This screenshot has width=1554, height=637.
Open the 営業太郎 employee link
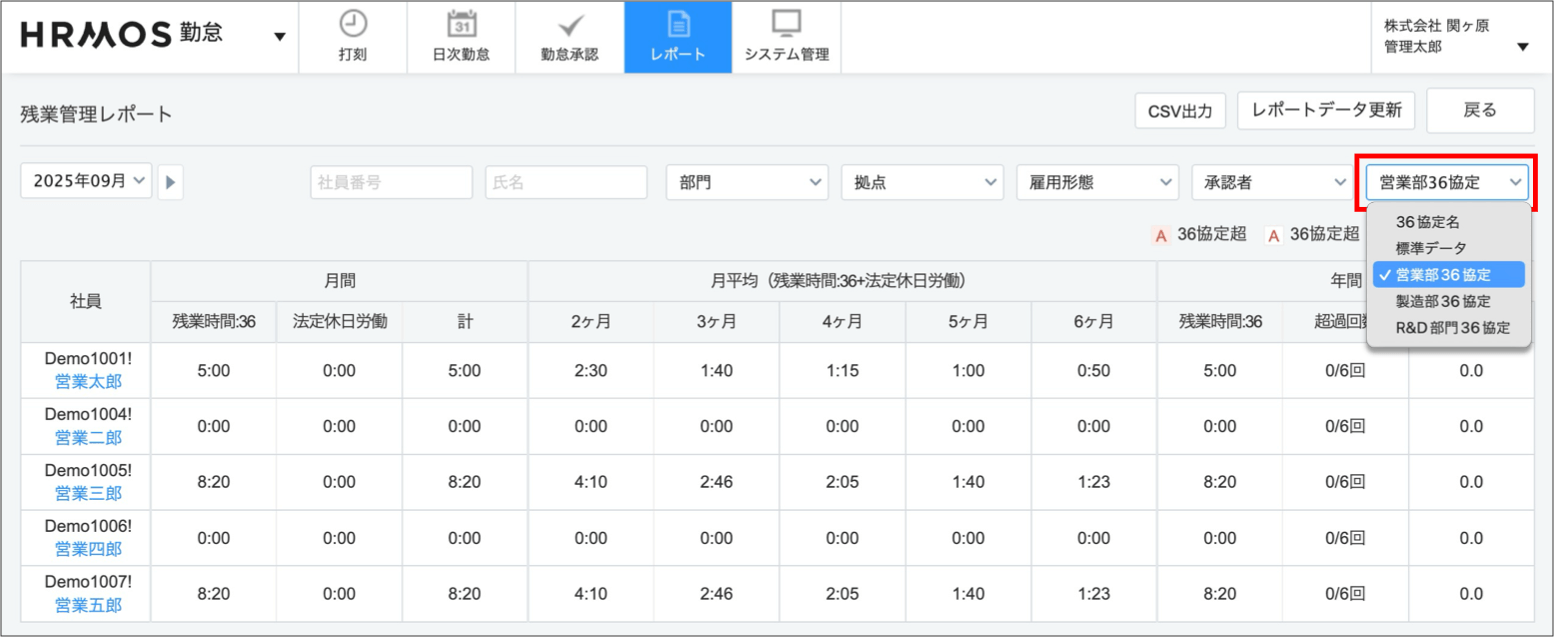pyautogui.click(x=88, y=382)
